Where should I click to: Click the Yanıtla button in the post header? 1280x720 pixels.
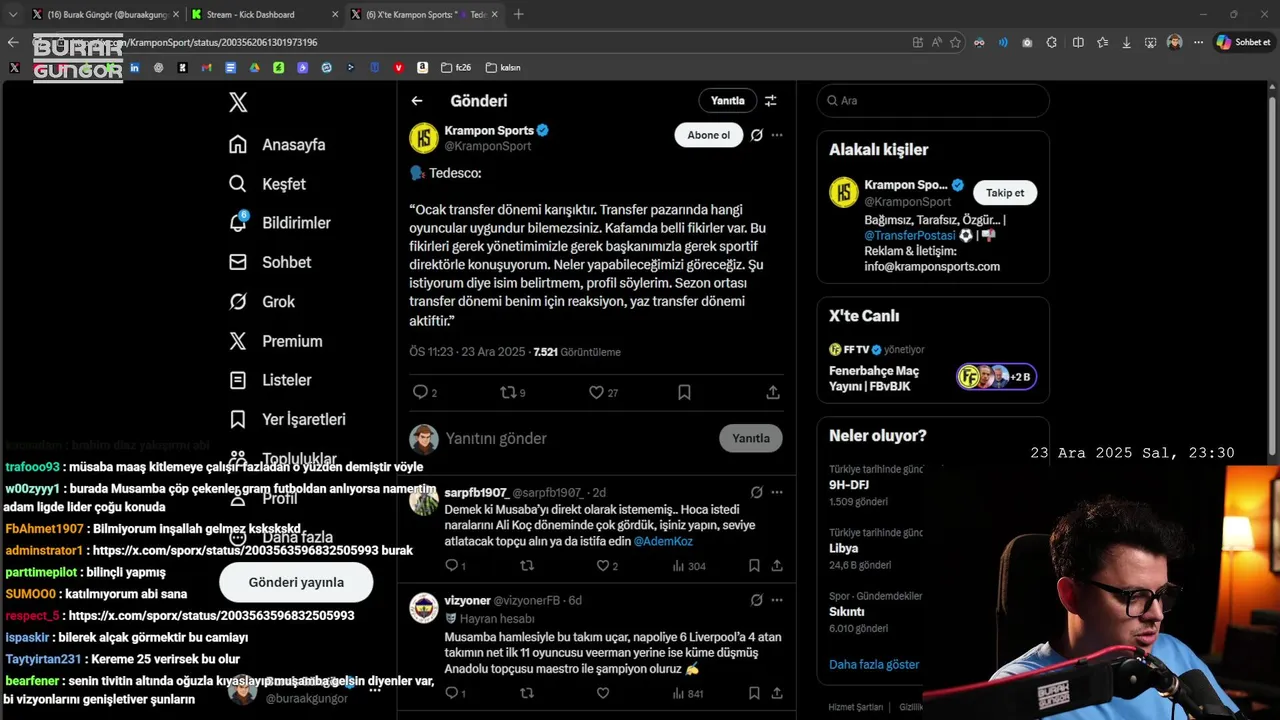pyautogui.click(x=727, y=101)
